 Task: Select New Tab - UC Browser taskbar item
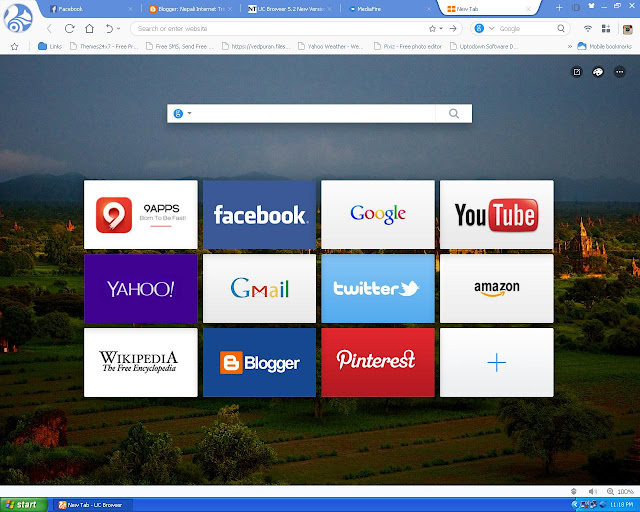[x=93, y=505]
